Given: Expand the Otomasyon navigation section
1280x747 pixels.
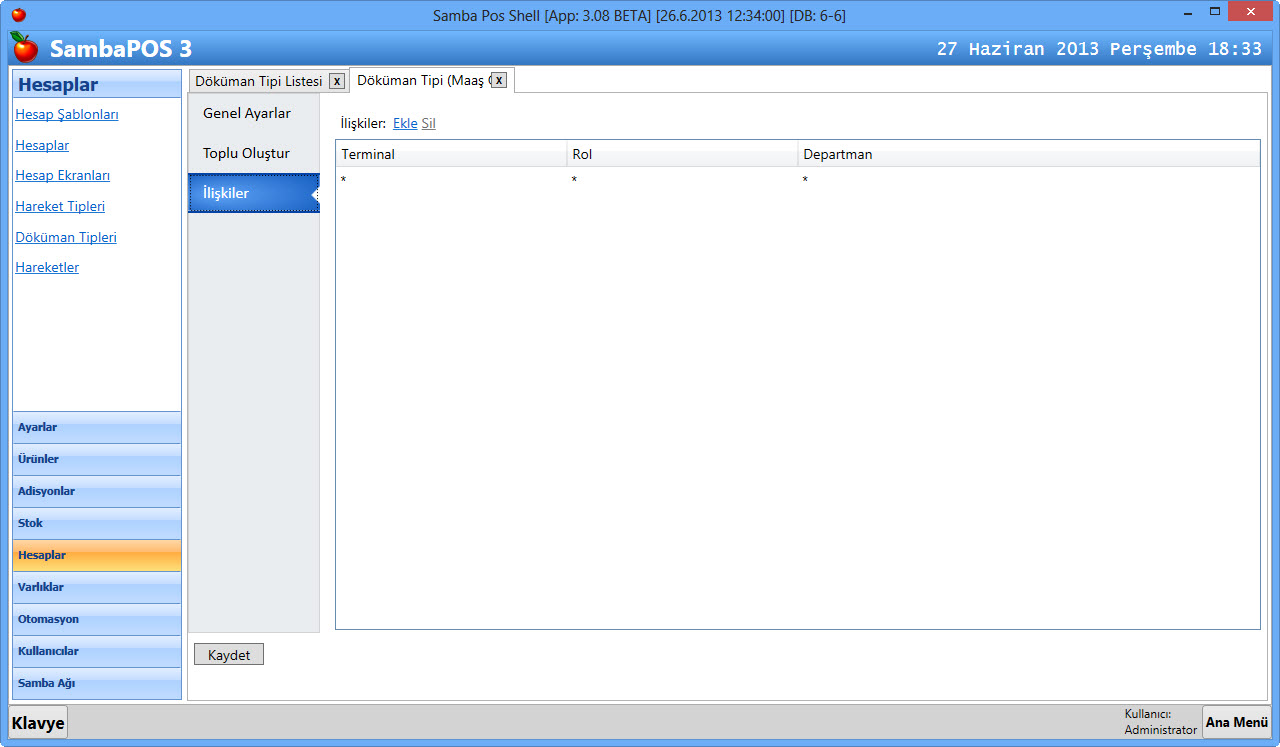Looking at the screenshot, I should tap(97, 619).
